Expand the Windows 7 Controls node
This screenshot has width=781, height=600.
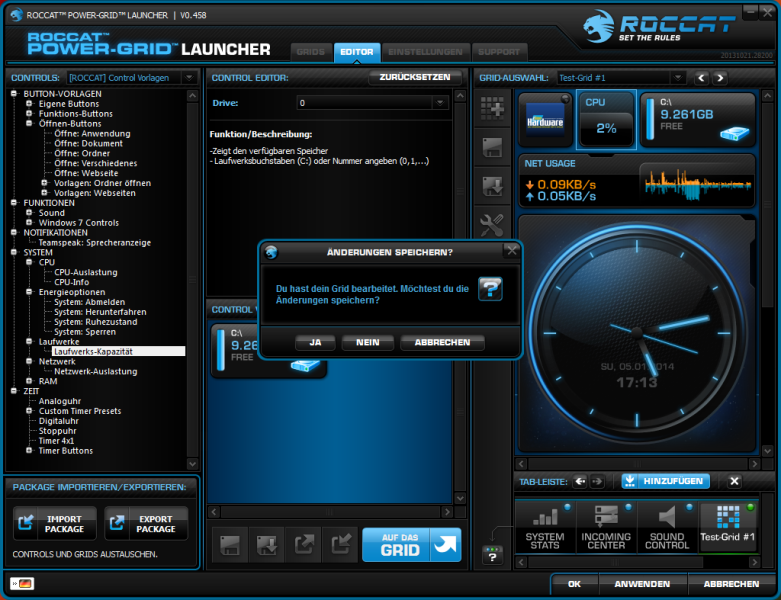coord(29,223)
